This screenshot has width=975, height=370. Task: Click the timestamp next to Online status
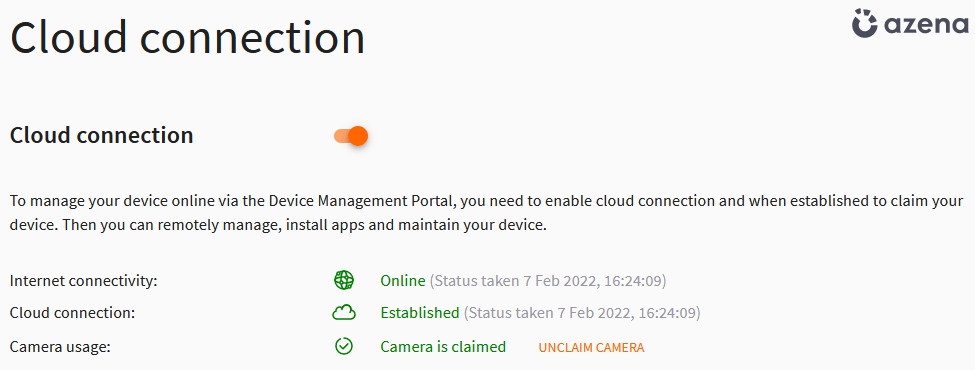pyautogui.click(x=548, y=281)
